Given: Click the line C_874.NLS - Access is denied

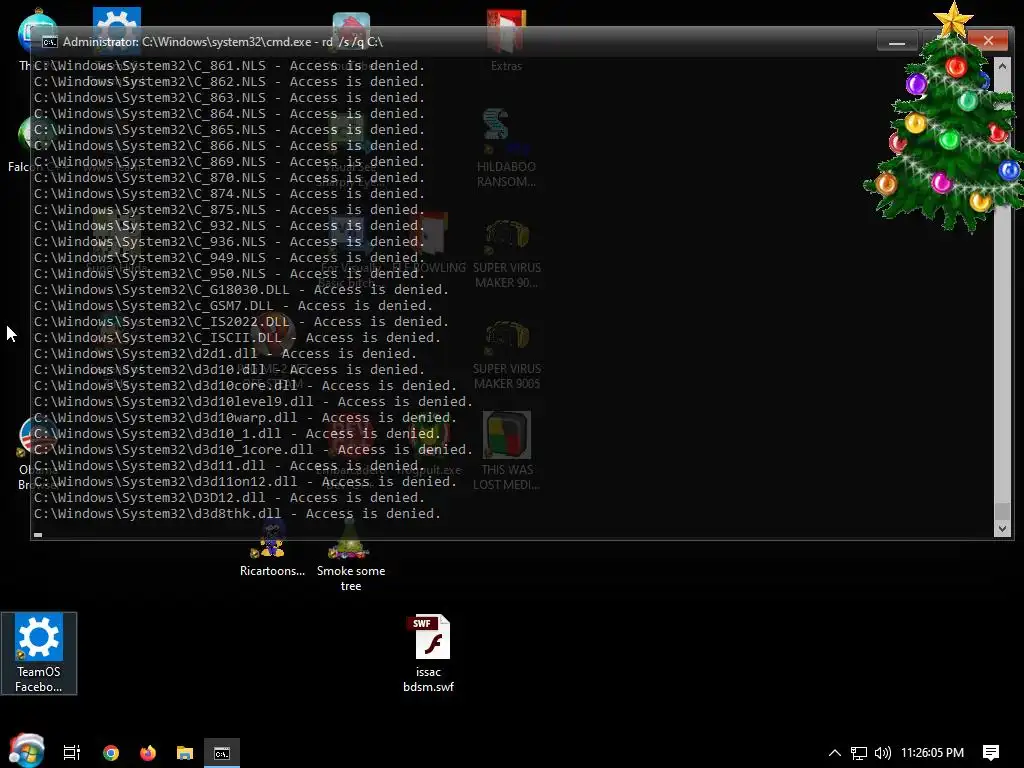Looking at the screenshot, I should 229,193.
